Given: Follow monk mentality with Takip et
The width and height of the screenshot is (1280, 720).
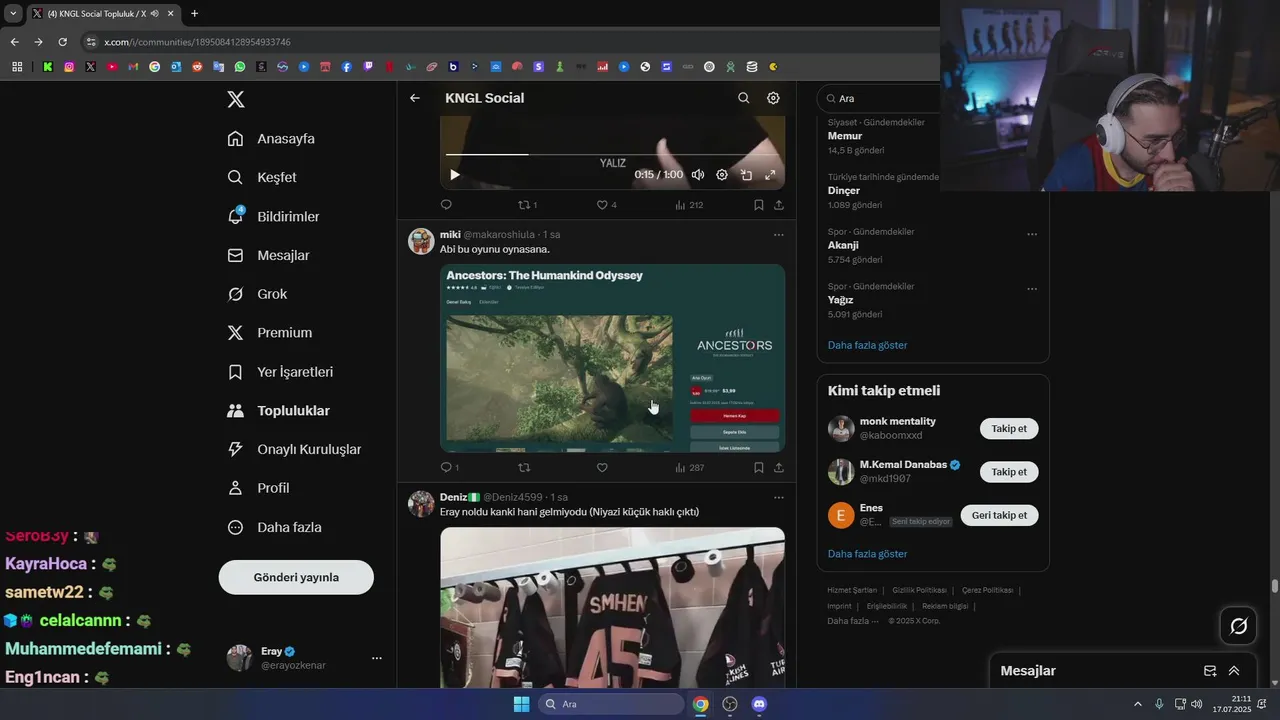Looking at the screenshot, I should 1009,428.
